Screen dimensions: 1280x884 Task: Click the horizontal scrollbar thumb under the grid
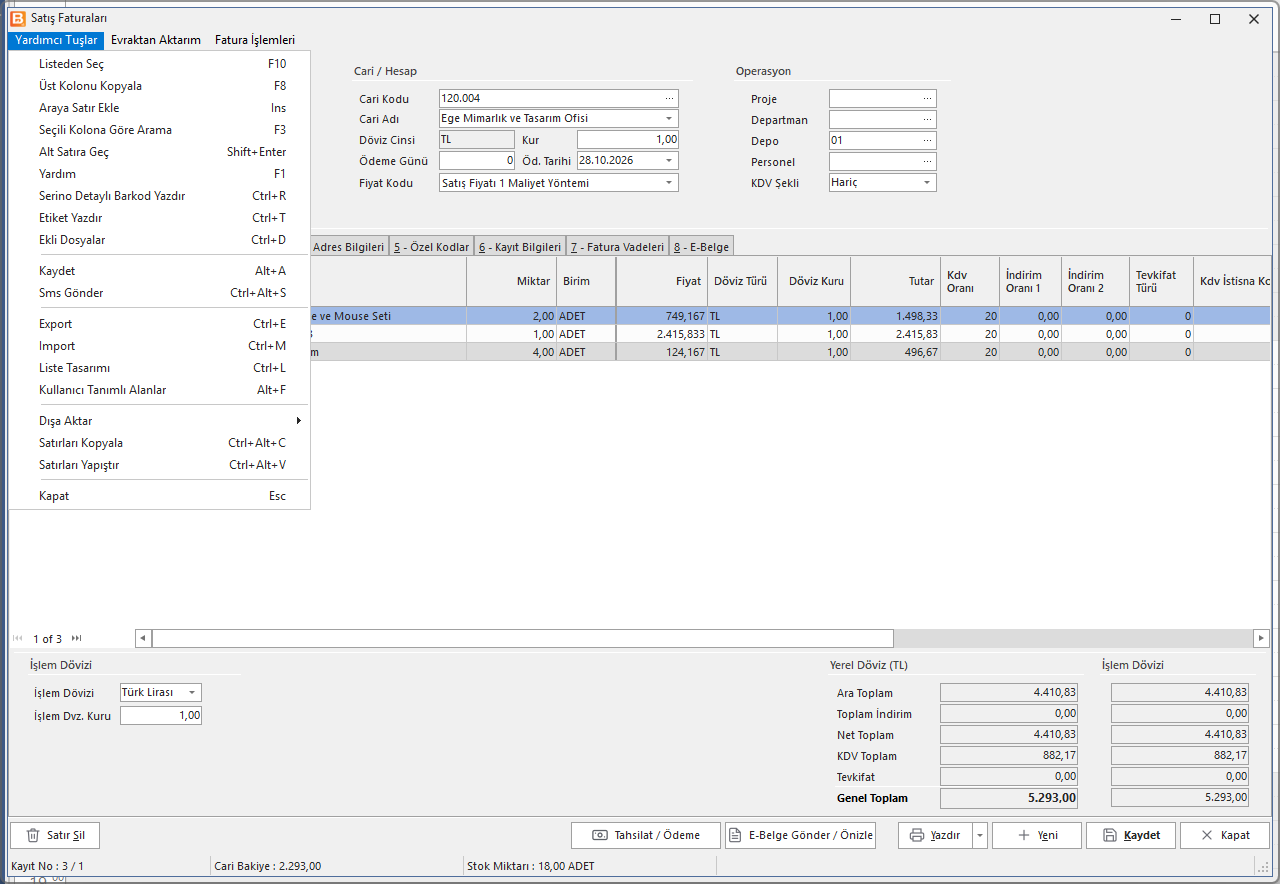click(523, 638)
